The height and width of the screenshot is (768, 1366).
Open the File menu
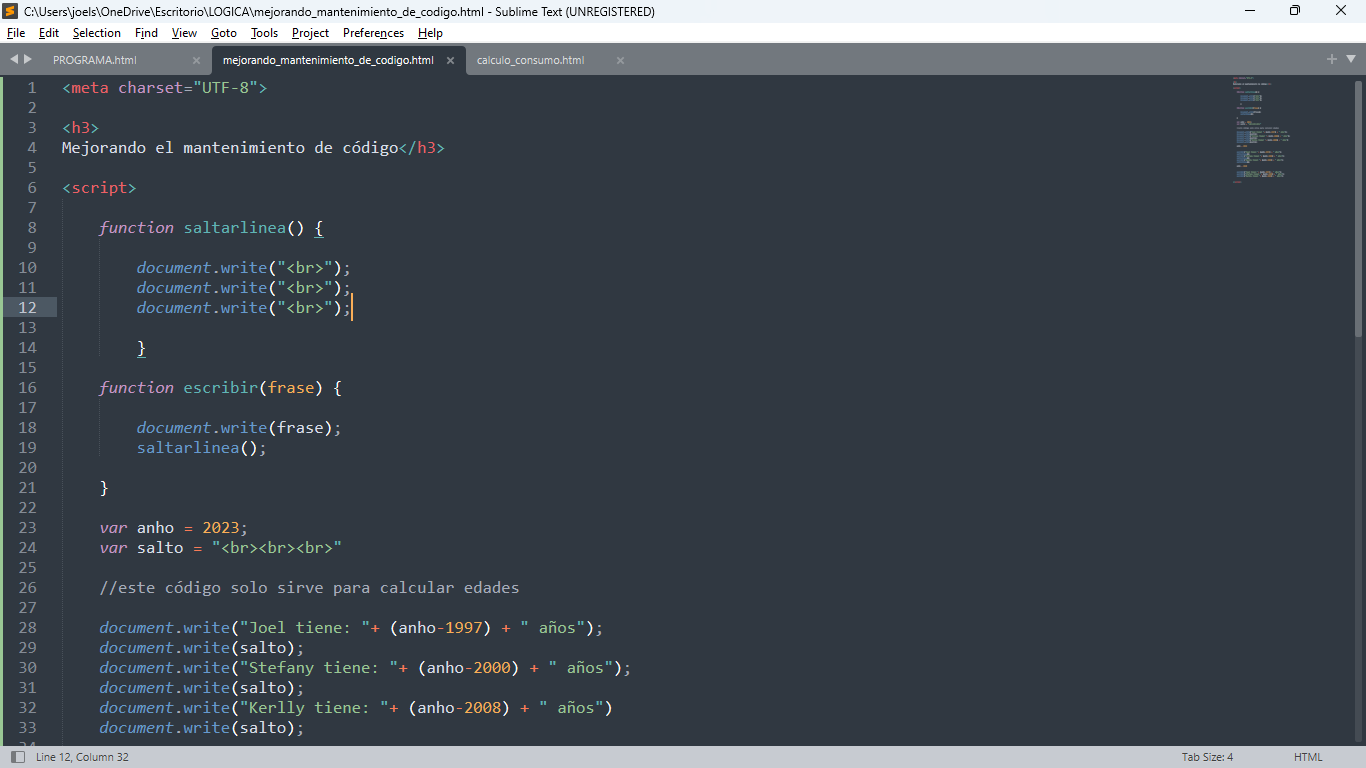pos(16,33)
